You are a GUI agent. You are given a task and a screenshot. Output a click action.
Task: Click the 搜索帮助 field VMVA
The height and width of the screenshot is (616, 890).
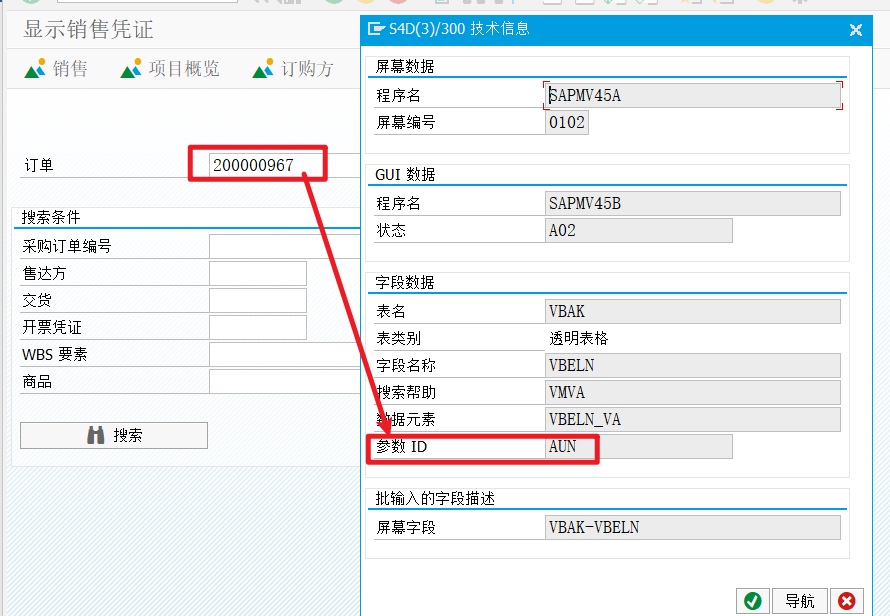692,392
